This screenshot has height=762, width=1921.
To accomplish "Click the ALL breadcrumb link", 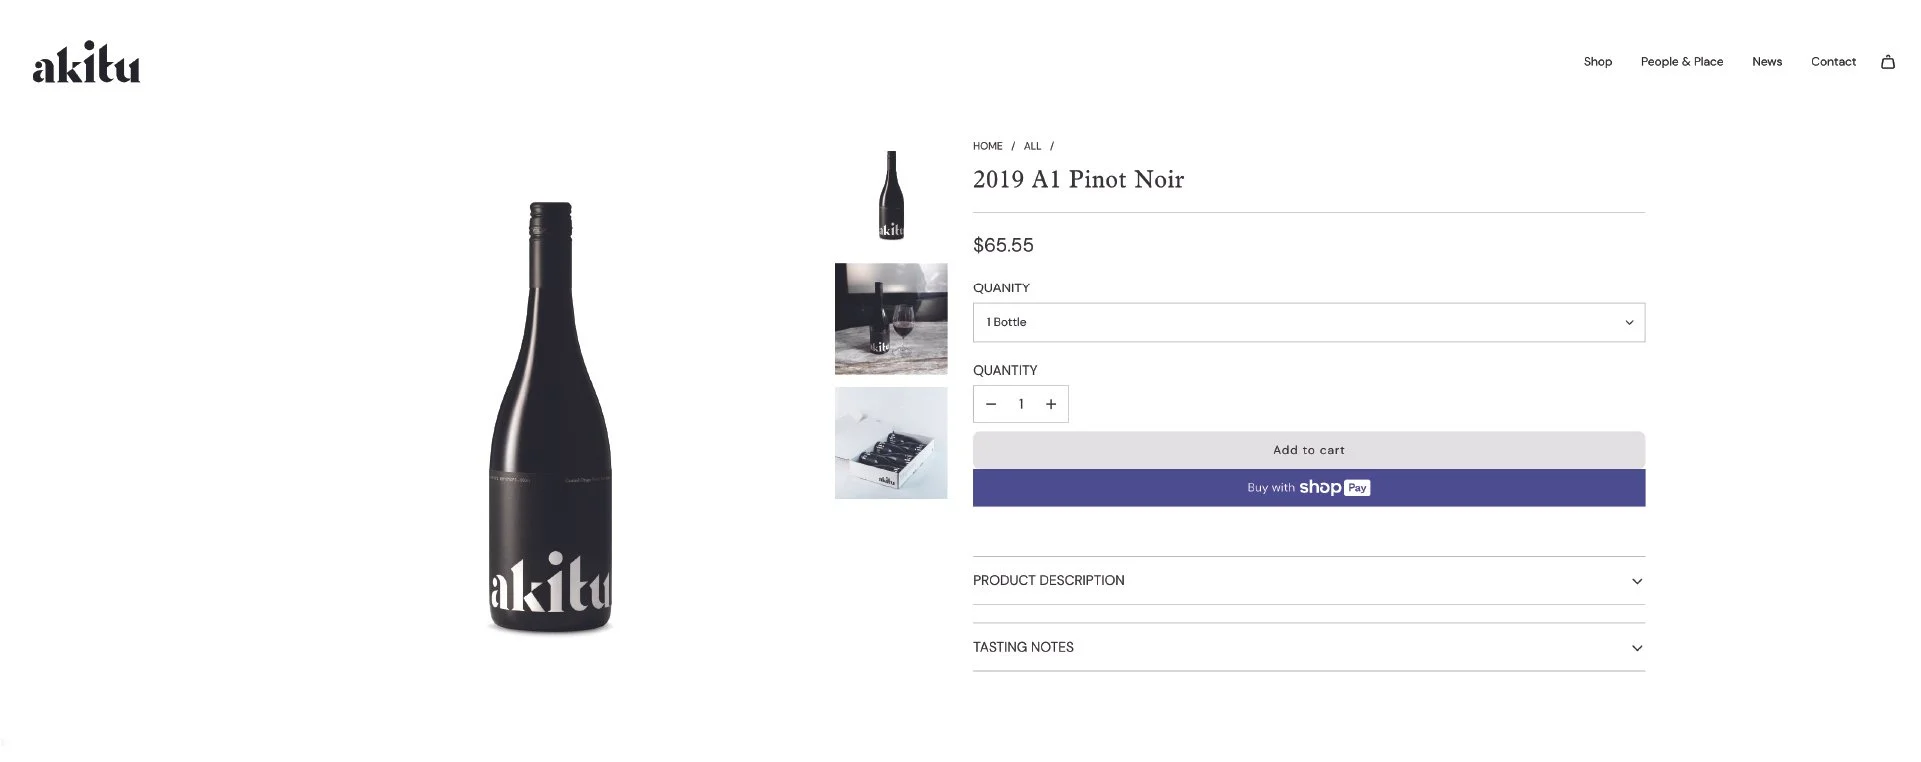I will 1032,146.
